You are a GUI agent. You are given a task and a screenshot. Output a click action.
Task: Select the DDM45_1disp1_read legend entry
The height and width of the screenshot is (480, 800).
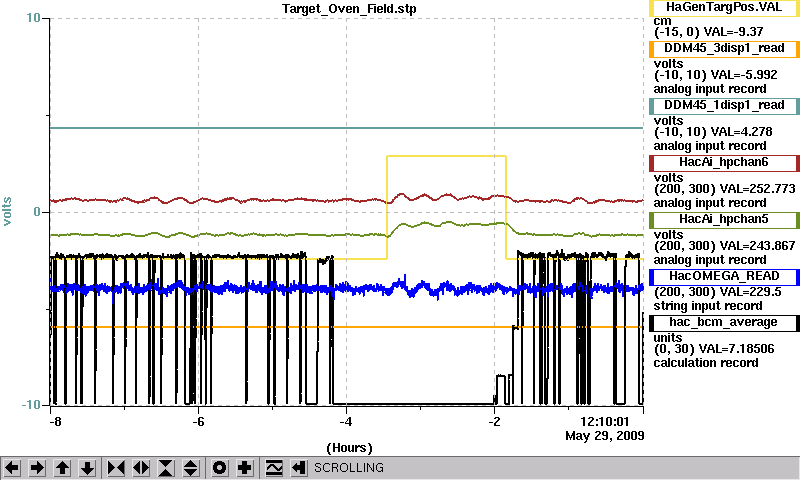click(724, 106)
